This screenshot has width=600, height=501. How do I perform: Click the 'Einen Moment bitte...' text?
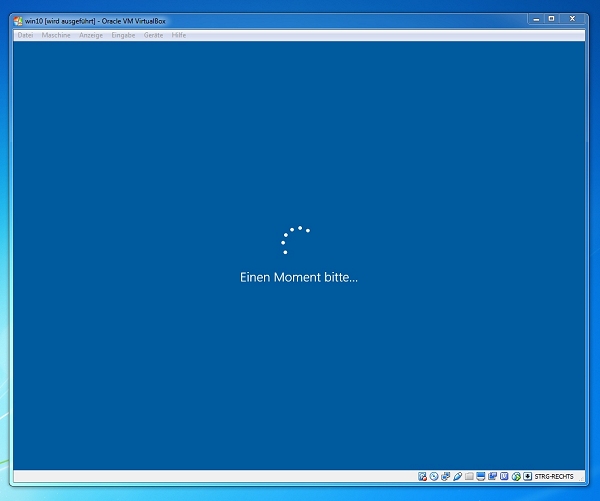(x=299, y=277)
